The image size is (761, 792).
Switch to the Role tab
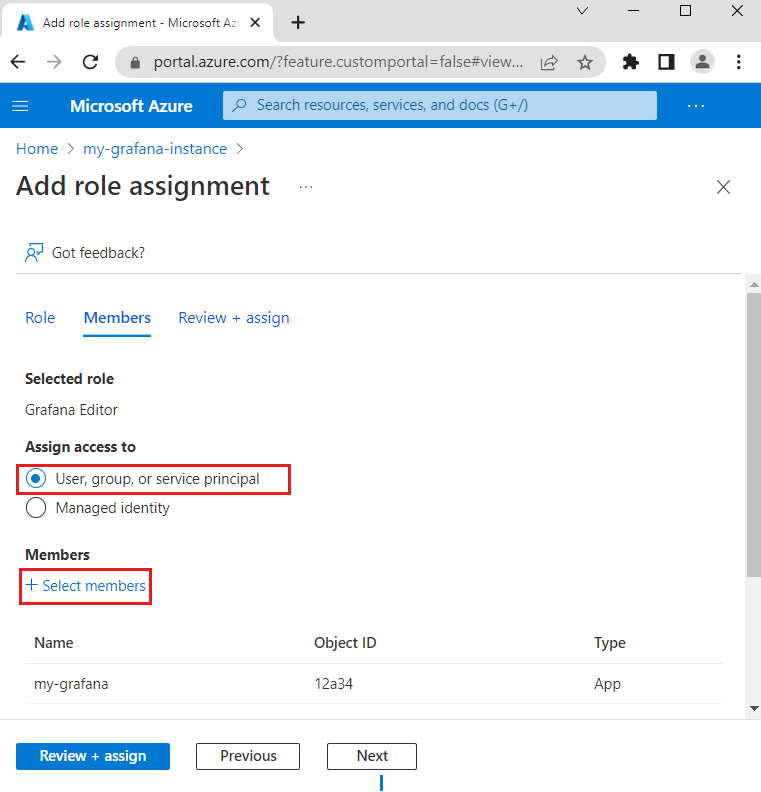pyautogui.click(x=40, y=318)
